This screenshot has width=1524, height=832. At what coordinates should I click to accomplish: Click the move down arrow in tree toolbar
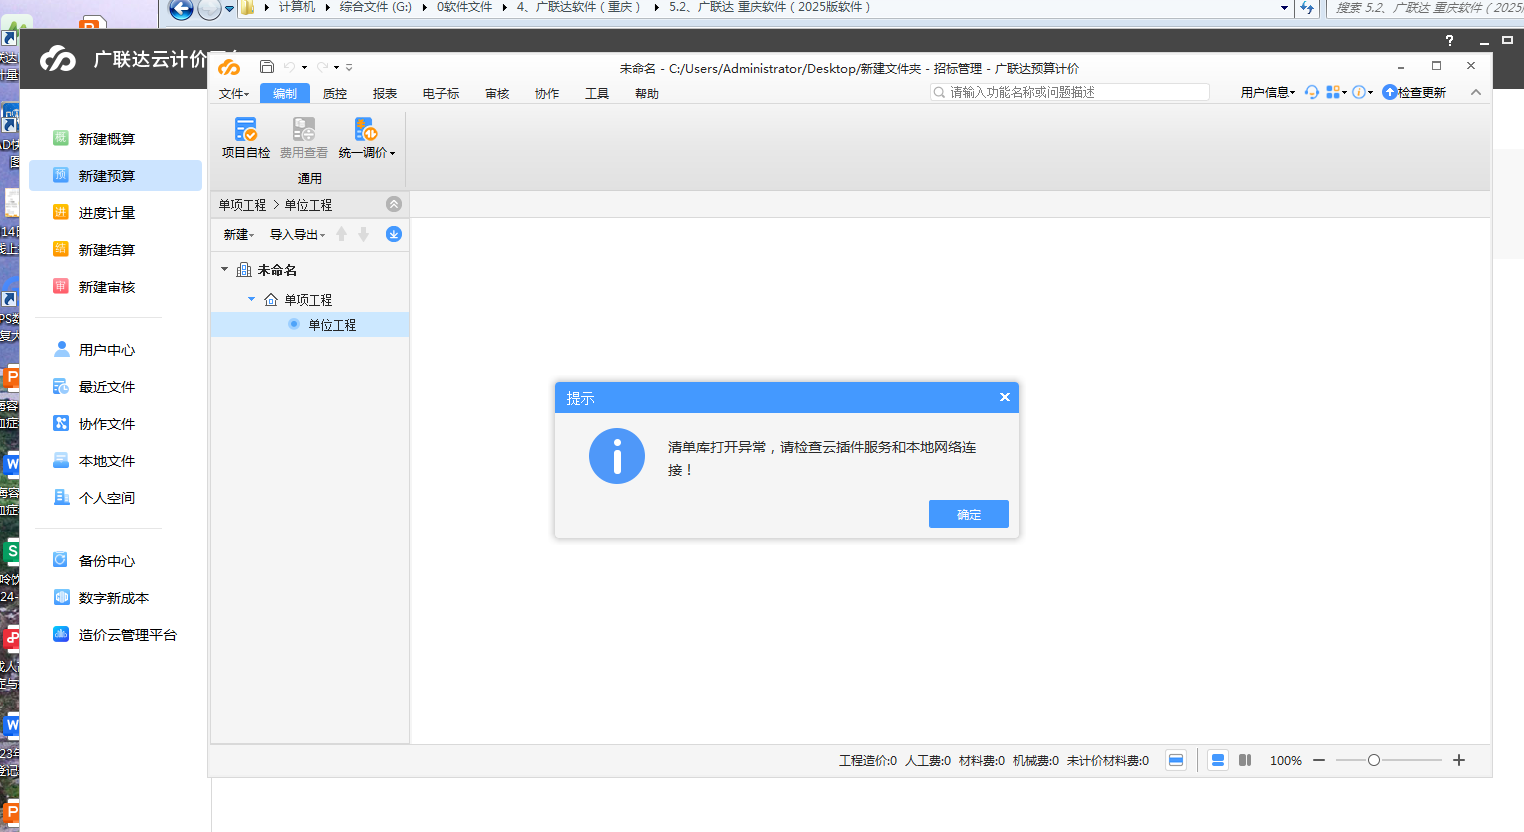(x=364, y=234)
